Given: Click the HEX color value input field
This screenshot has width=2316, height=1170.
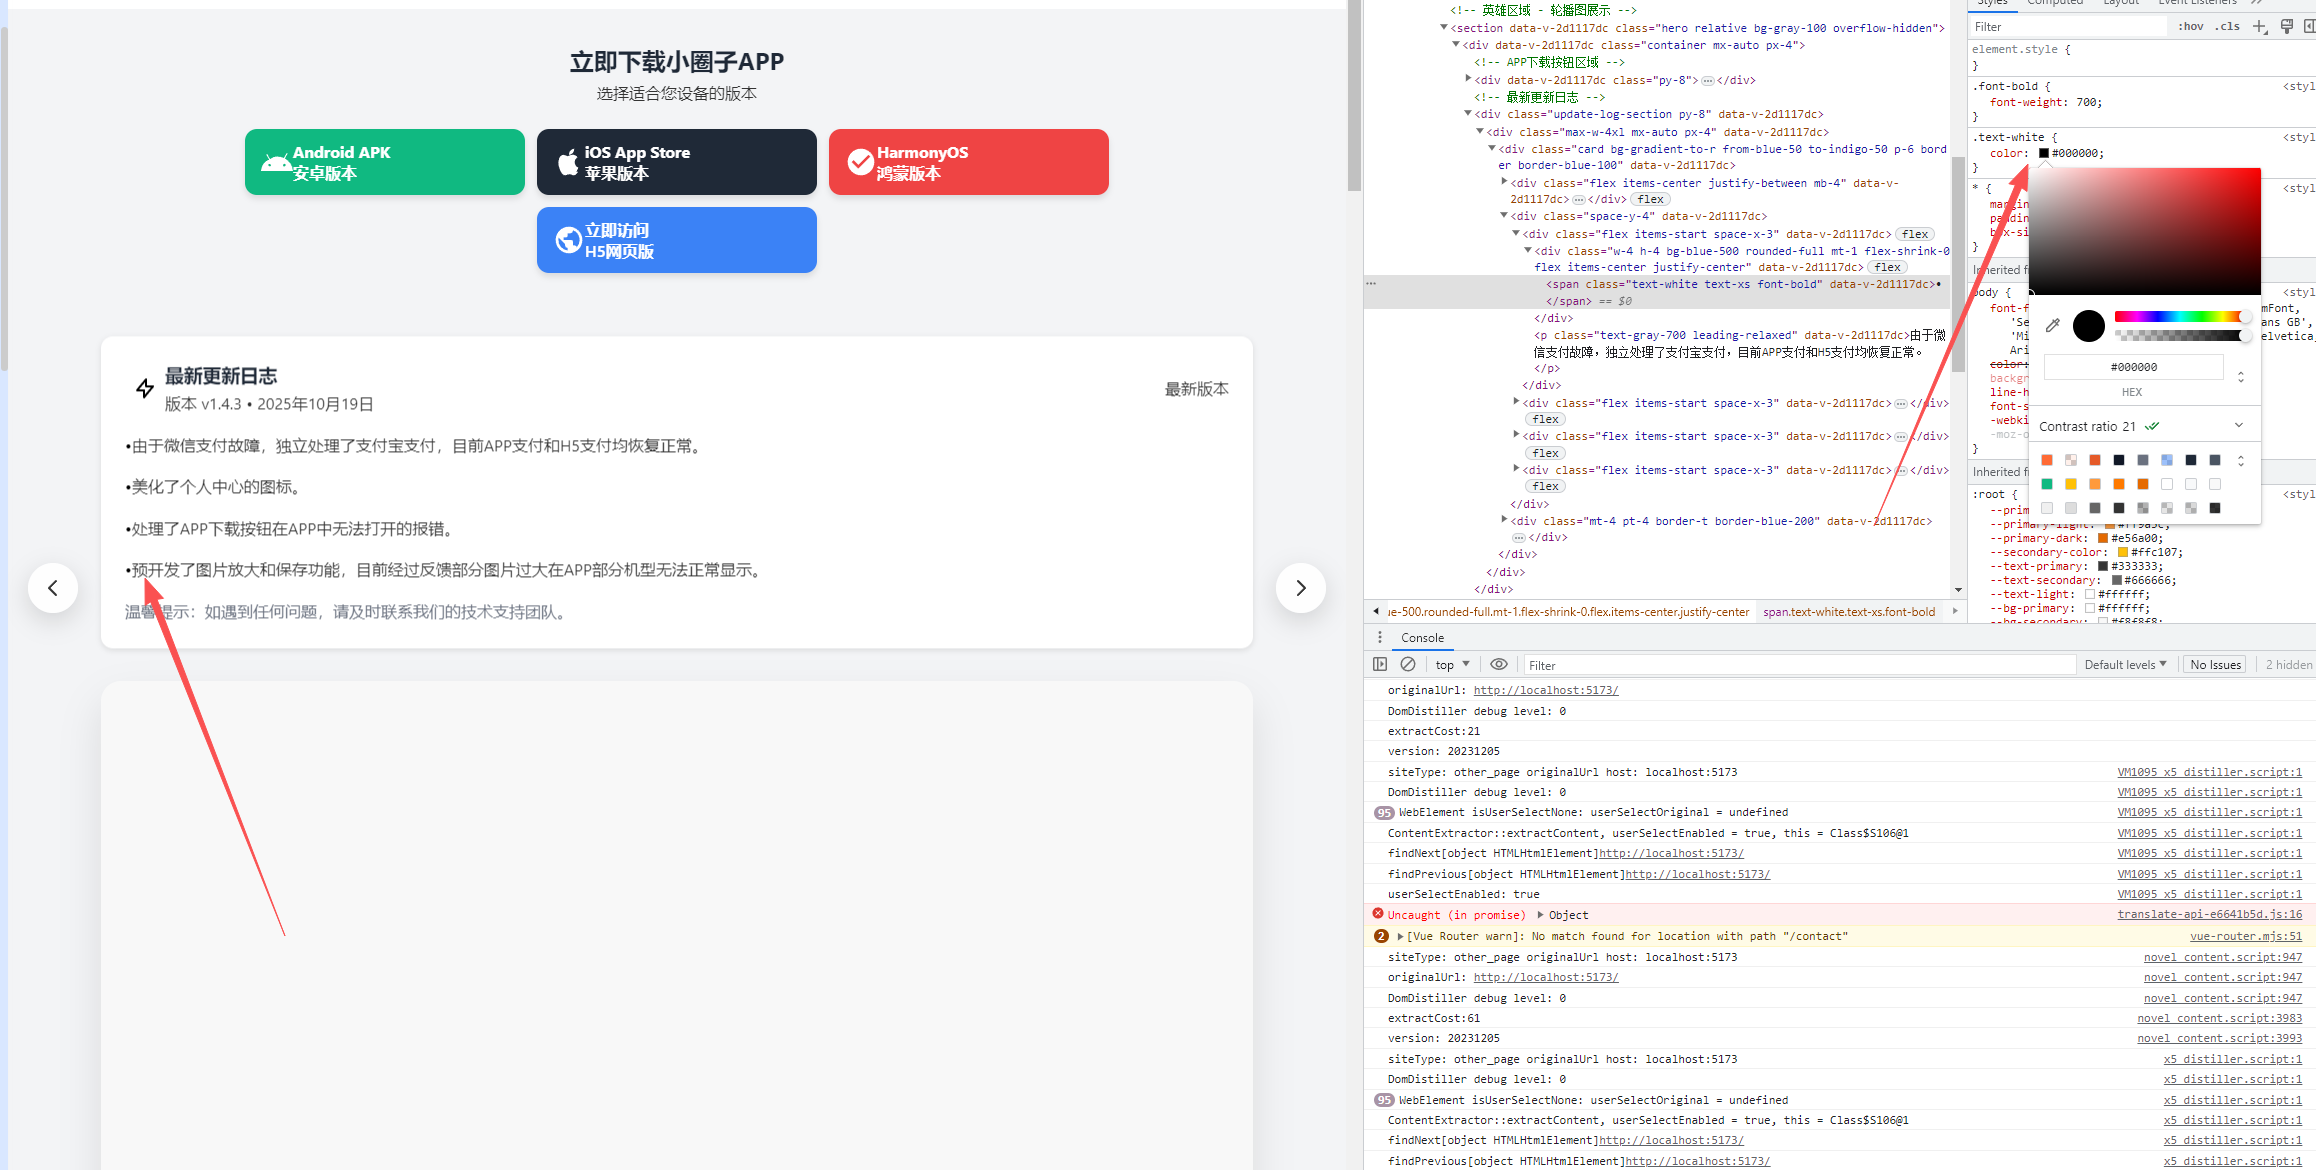Looking at the screenshot, I should 2133,367.
